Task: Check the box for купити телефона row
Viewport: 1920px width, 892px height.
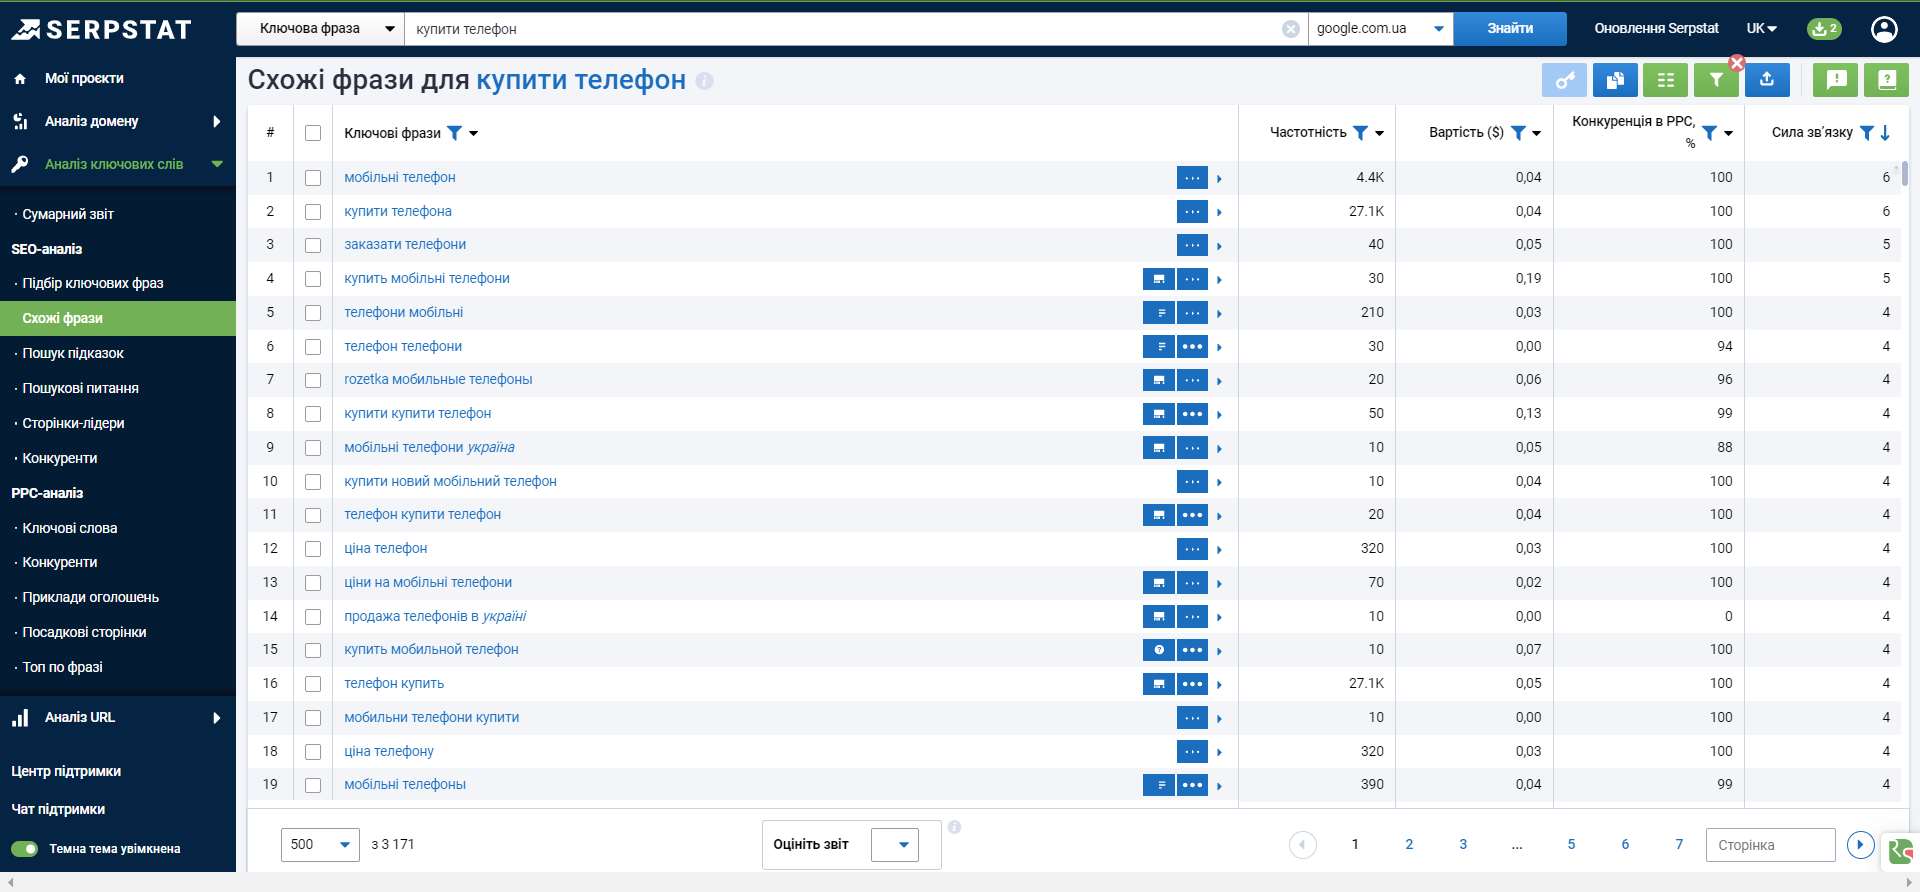Action: (x=313, y=212)
